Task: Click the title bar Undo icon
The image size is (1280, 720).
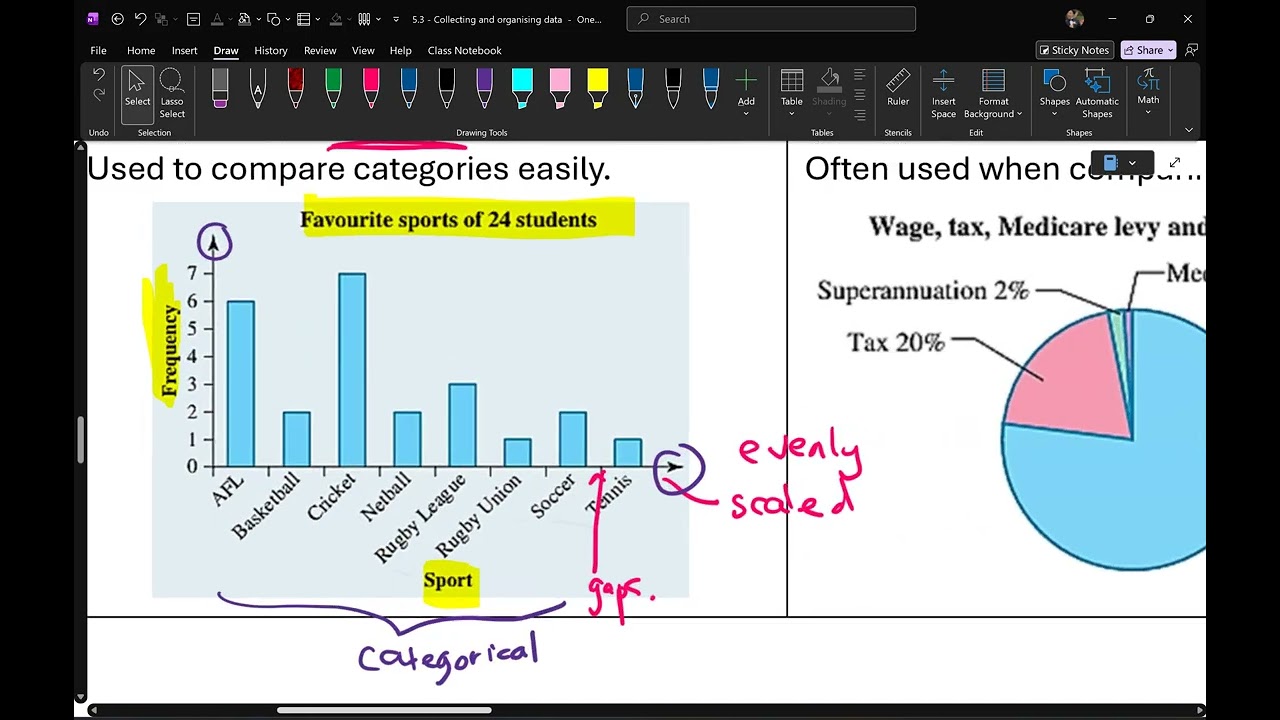Action: 141,19
